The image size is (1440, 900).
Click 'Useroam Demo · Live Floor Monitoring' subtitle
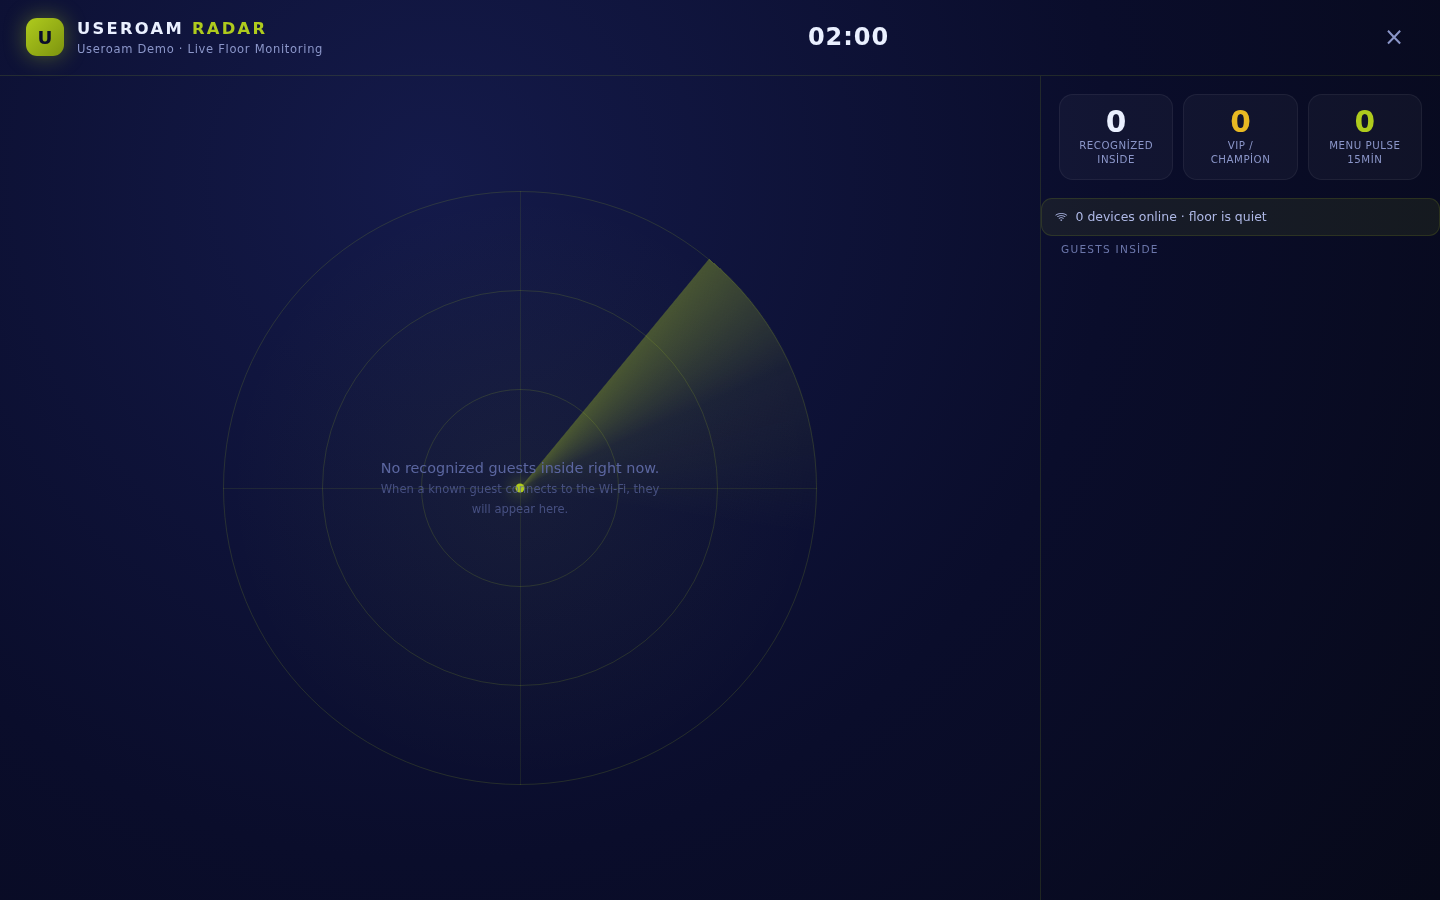(200, 49)
